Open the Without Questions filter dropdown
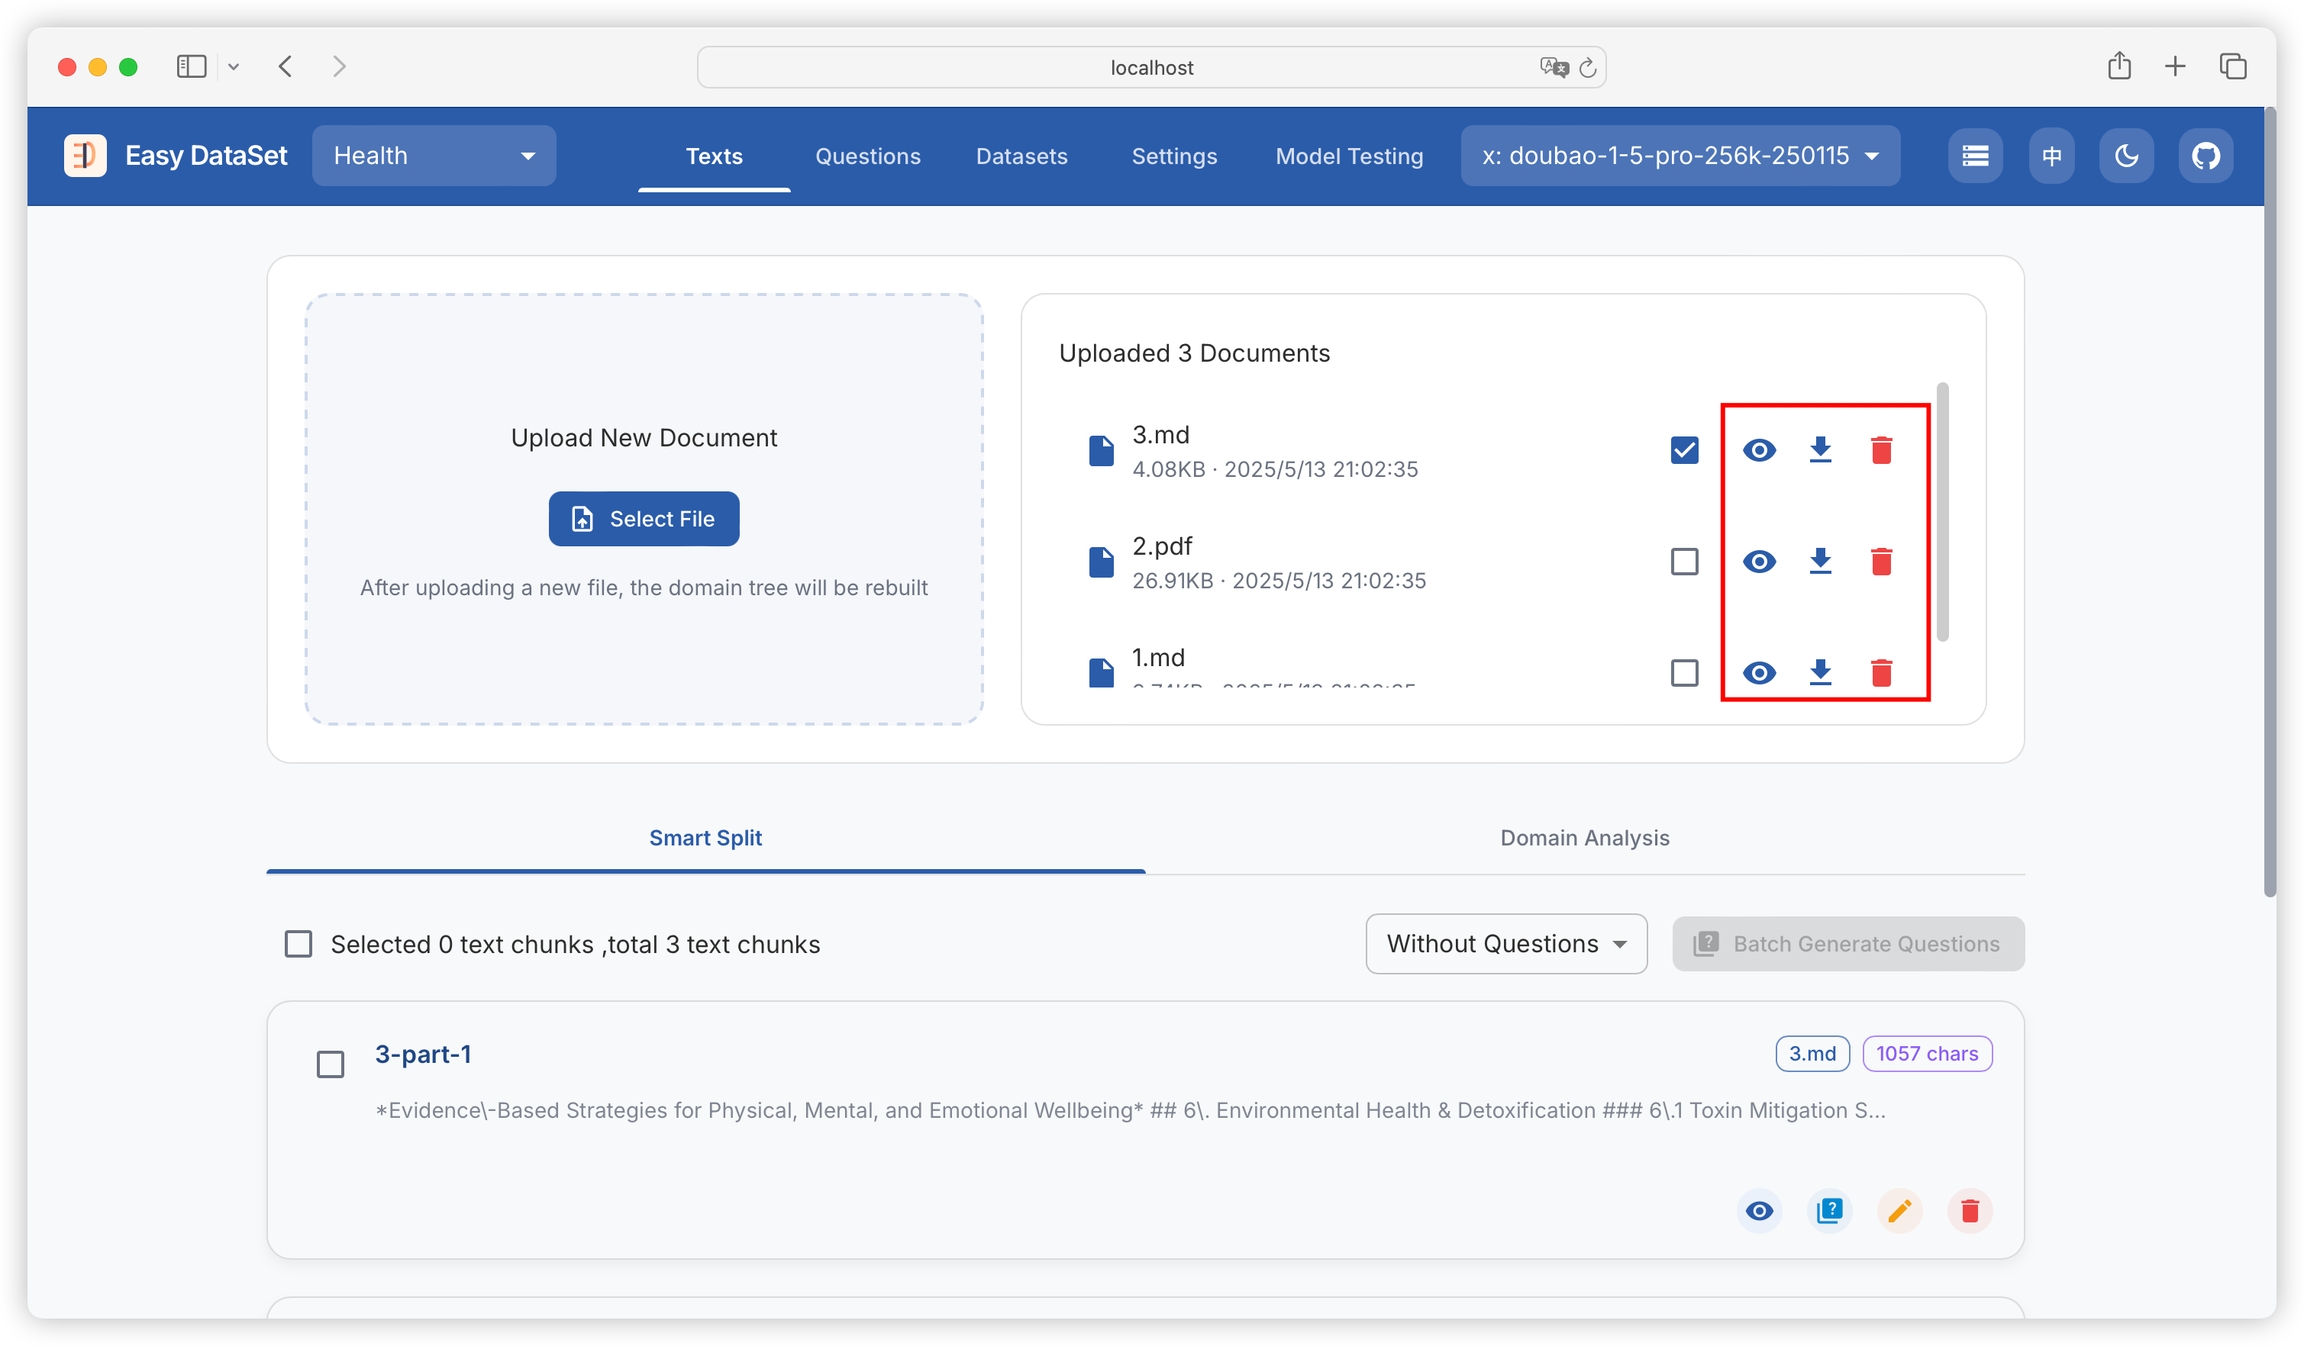 point(1506,944)
